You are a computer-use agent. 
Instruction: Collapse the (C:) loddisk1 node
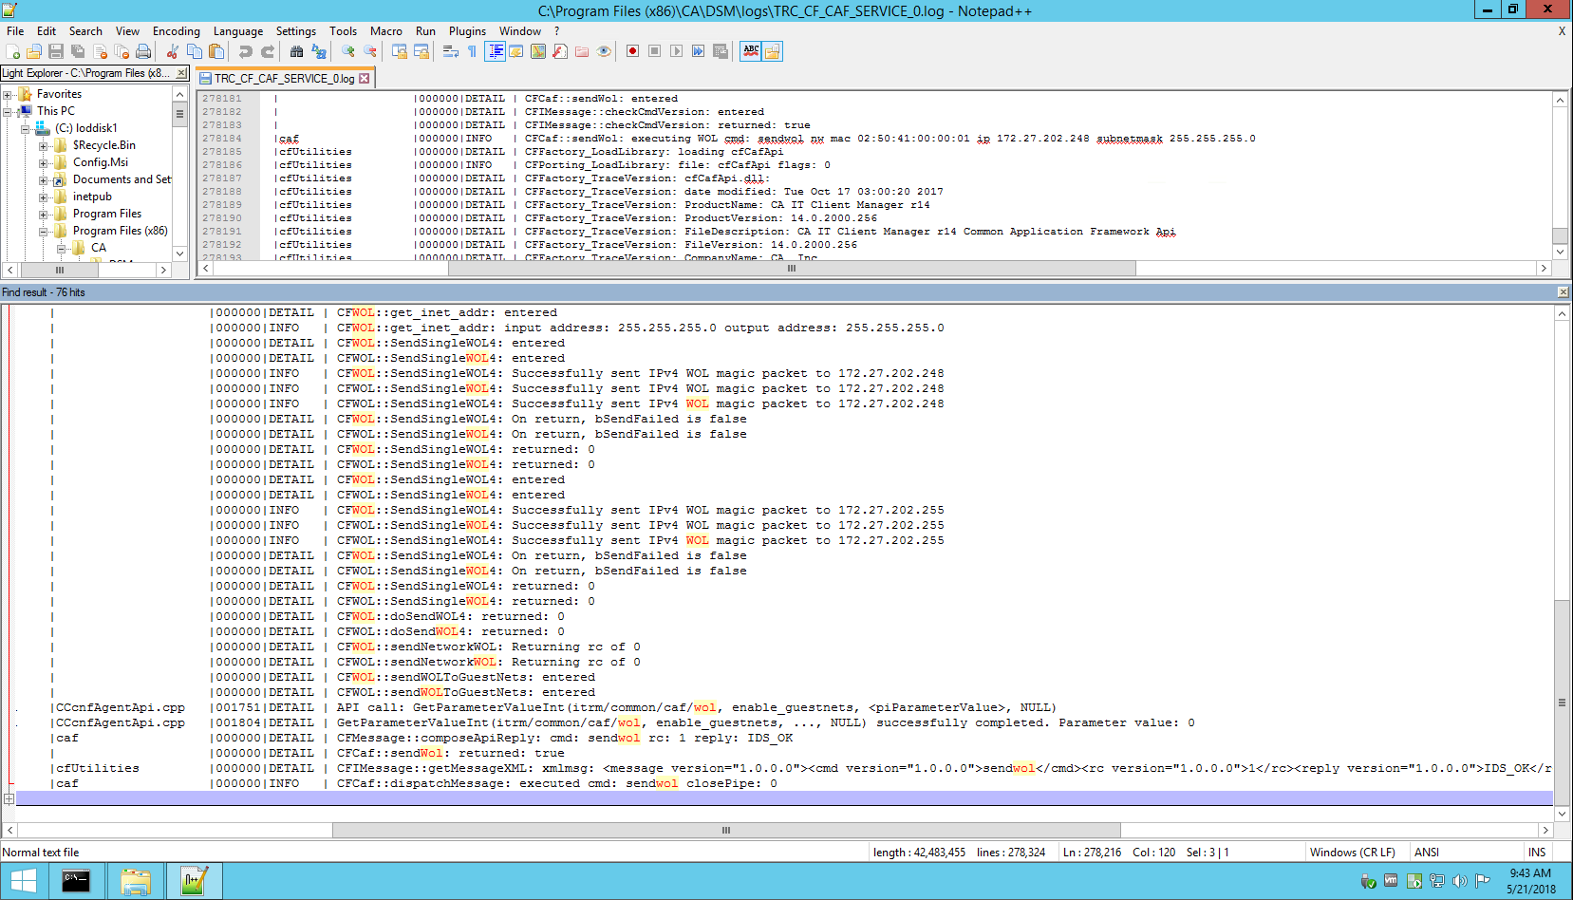point(25,129)
